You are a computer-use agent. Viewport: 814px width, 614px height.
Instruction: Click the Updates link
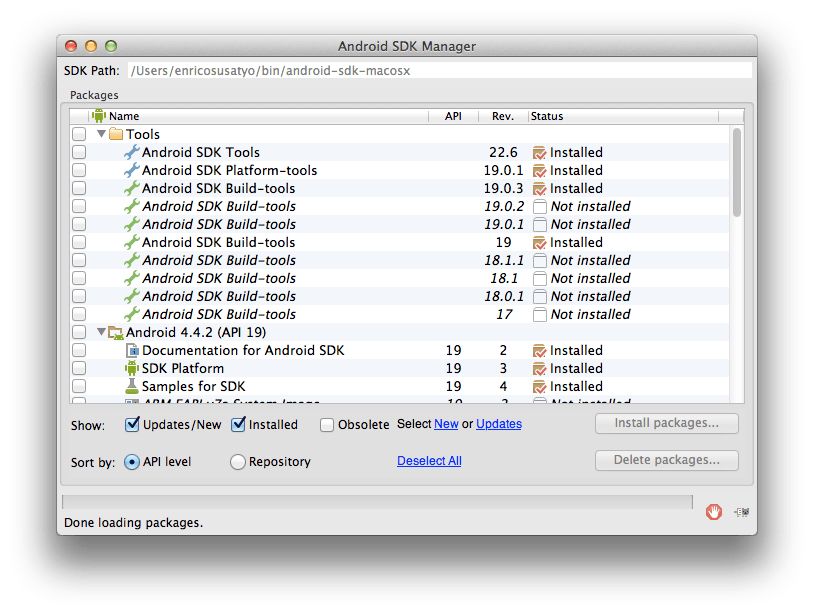click(499, 424)
